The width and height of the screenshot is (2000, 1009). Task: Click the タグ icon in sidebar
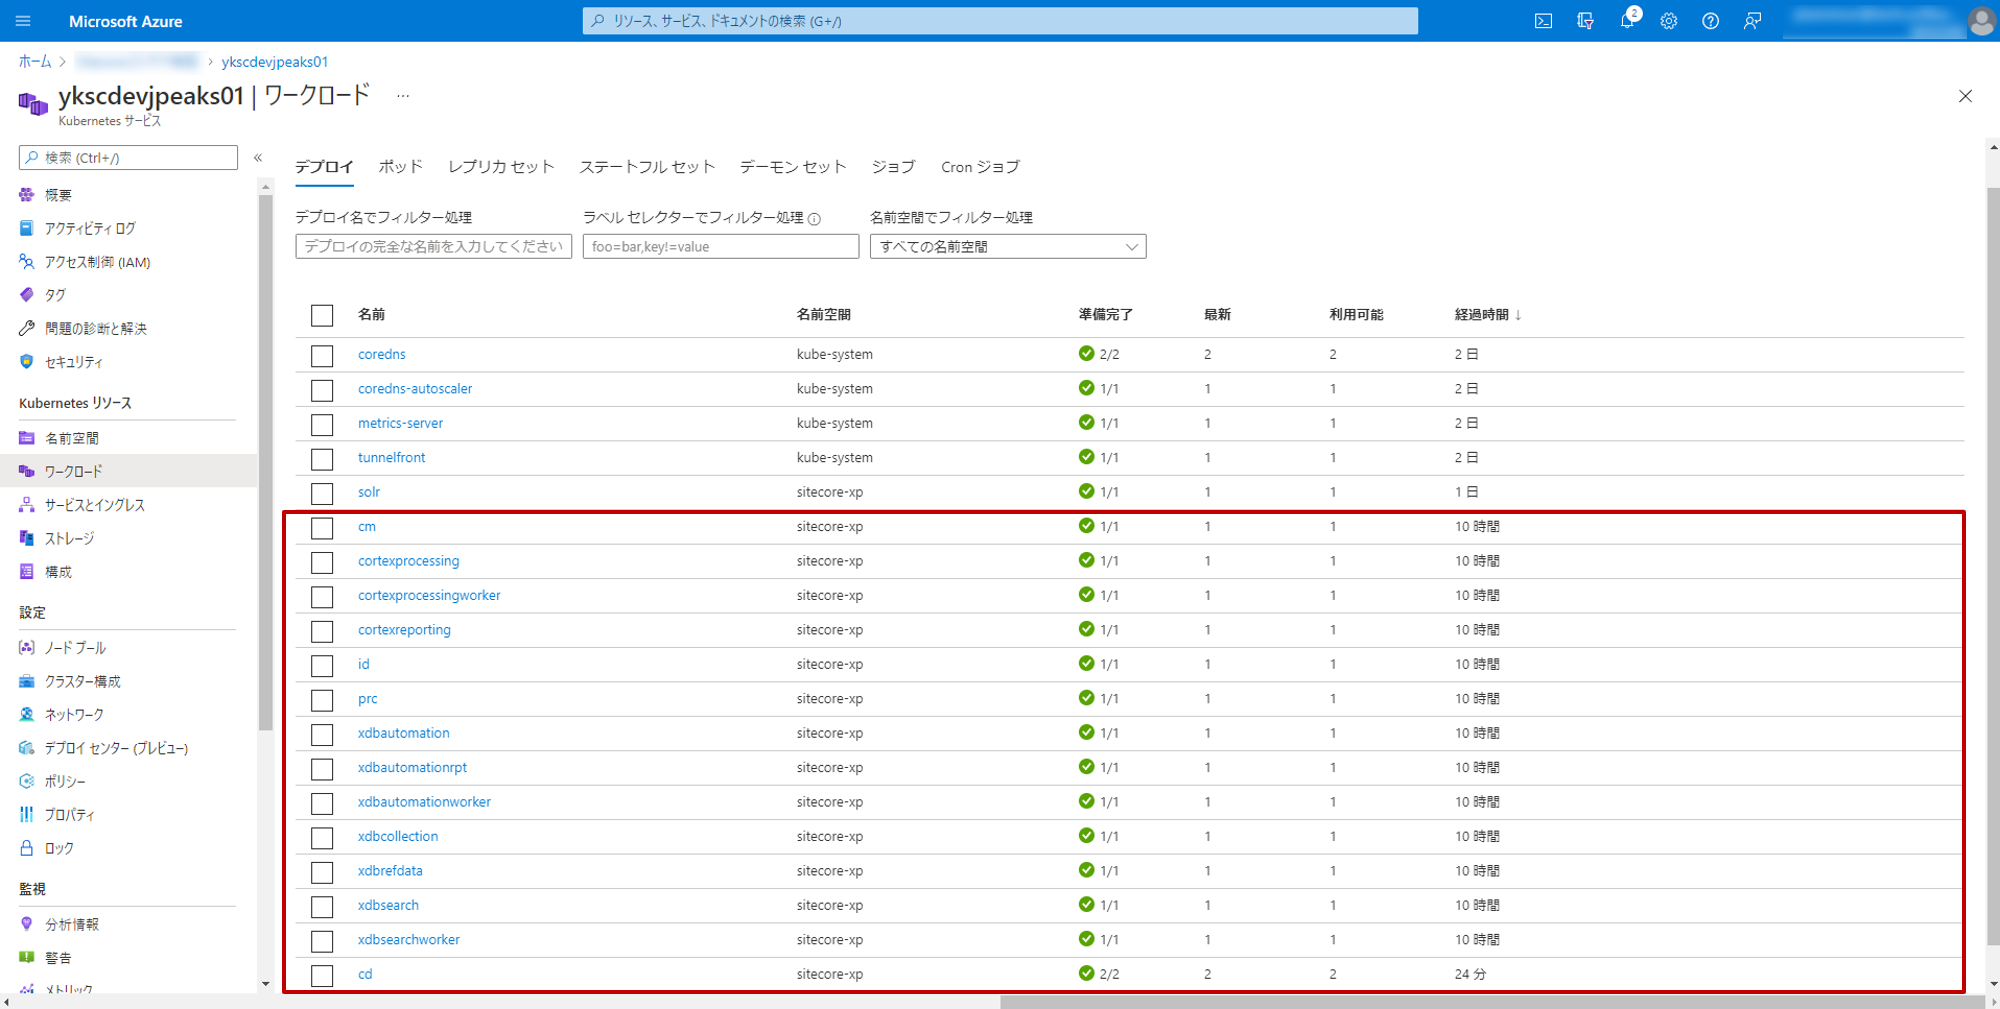(x=27, y=295)
